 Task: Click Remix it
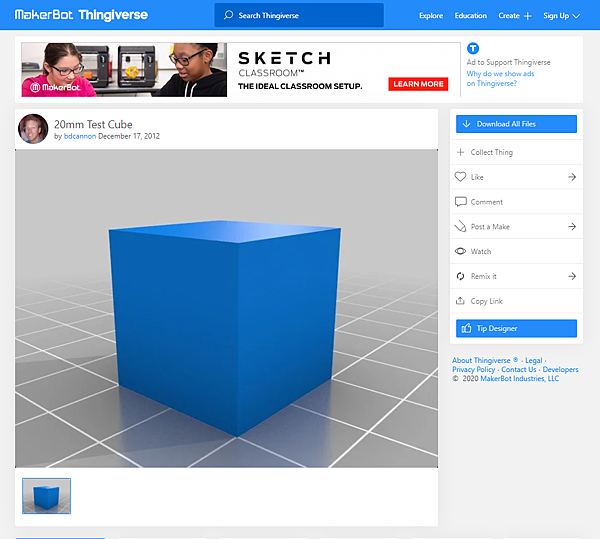tap(516, 276)
